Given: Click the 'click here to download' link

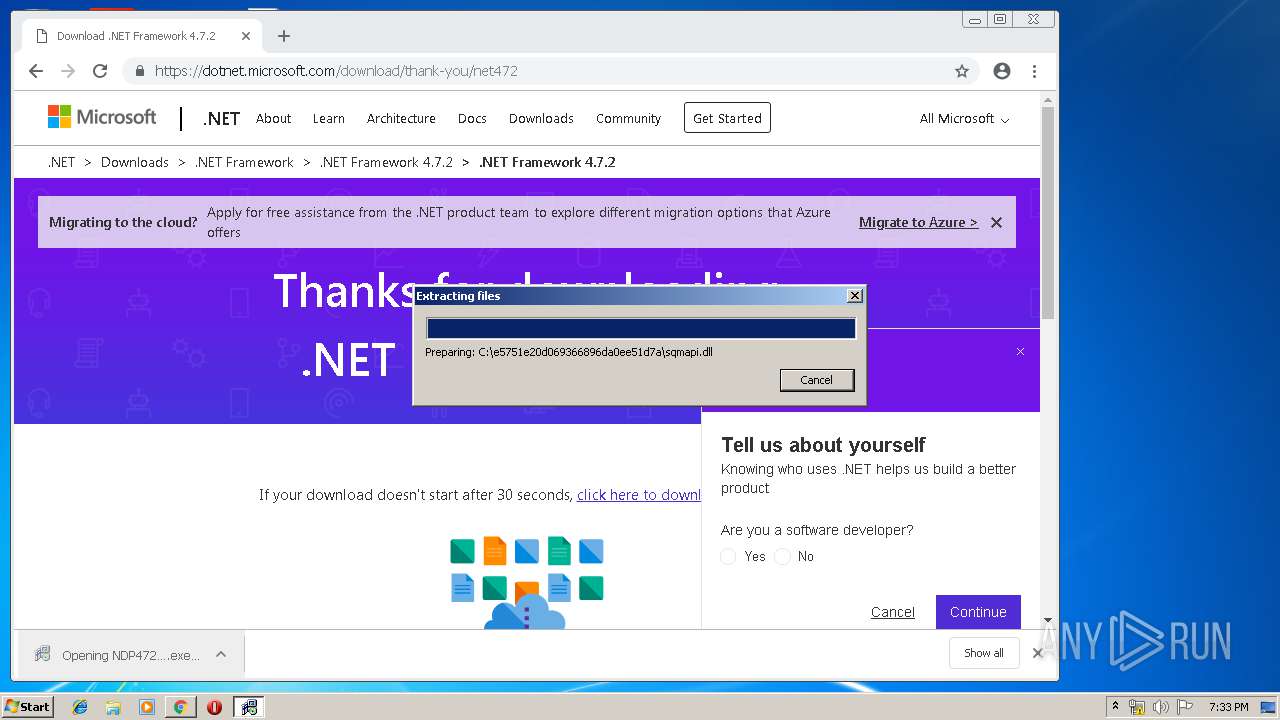Looking at the screenshot, I should [x=639, y=494].
